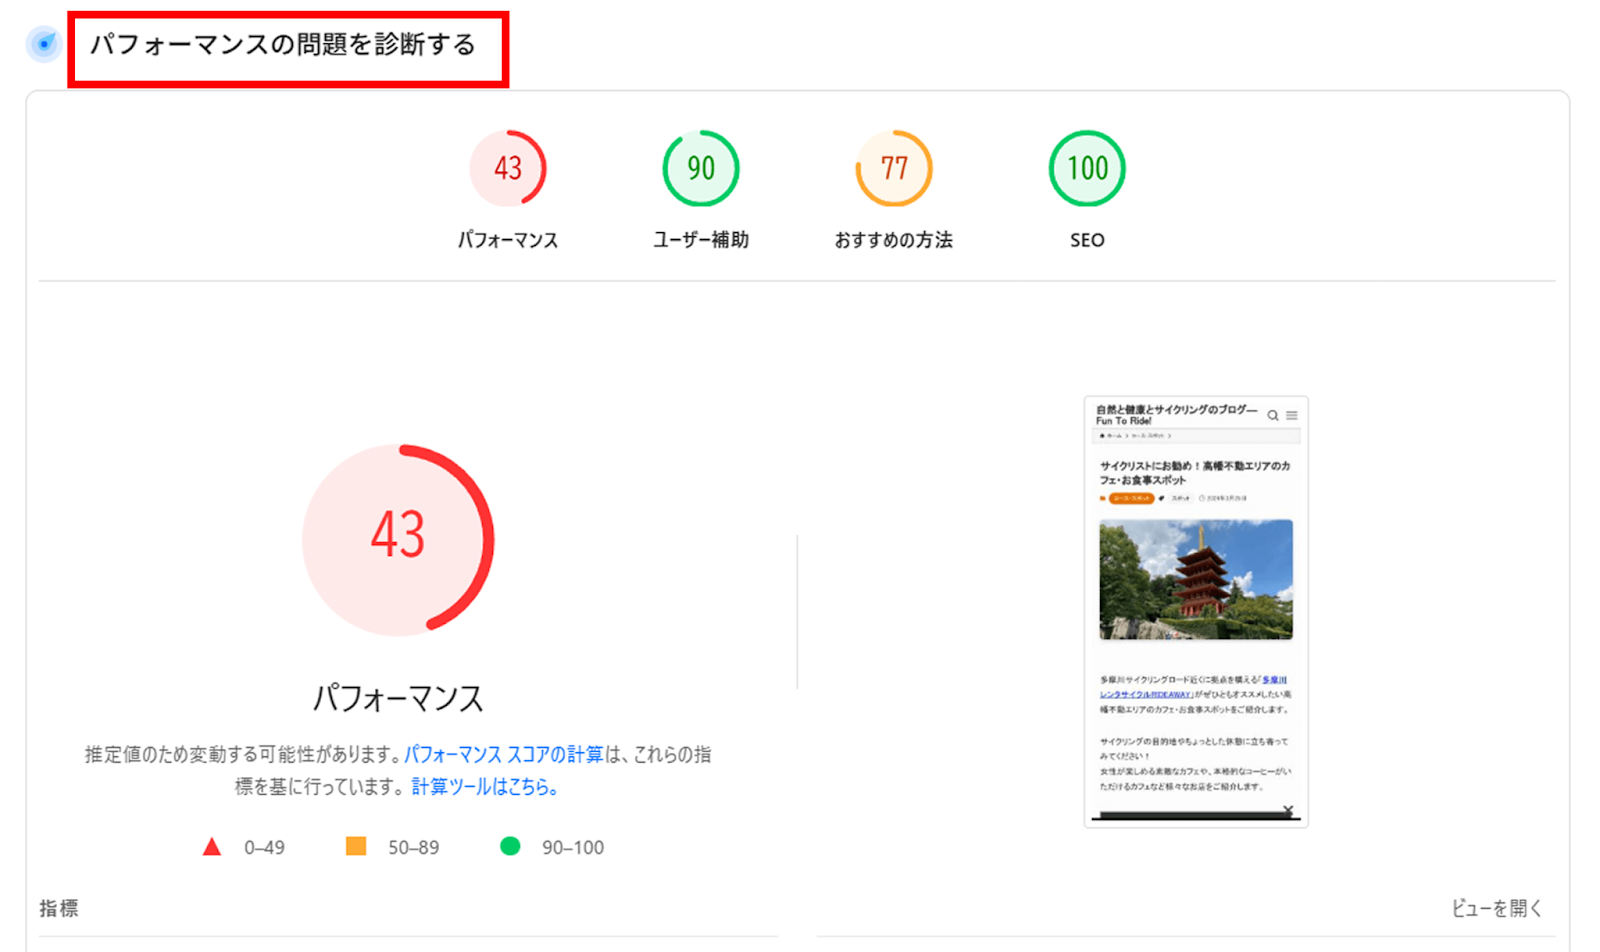
Task: Open the パフォーマンス スコアの計算 link
Action: pos(504,755)
